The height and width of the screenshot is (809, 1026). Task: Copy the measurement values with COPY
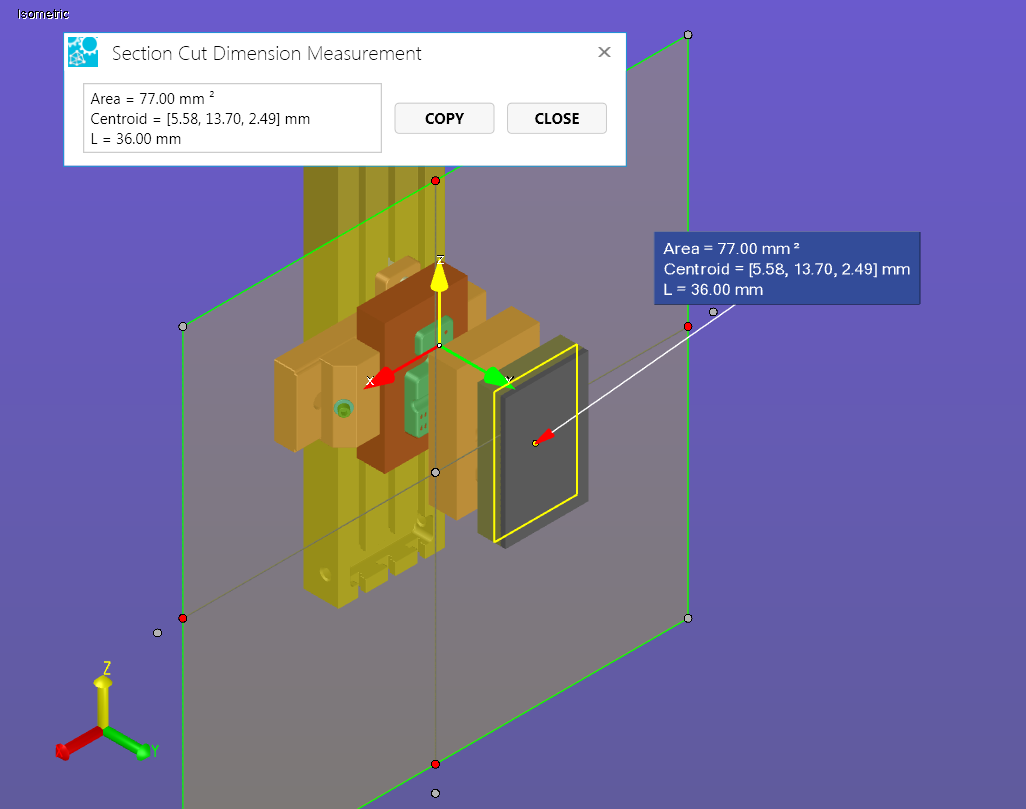tap(443, 118)
